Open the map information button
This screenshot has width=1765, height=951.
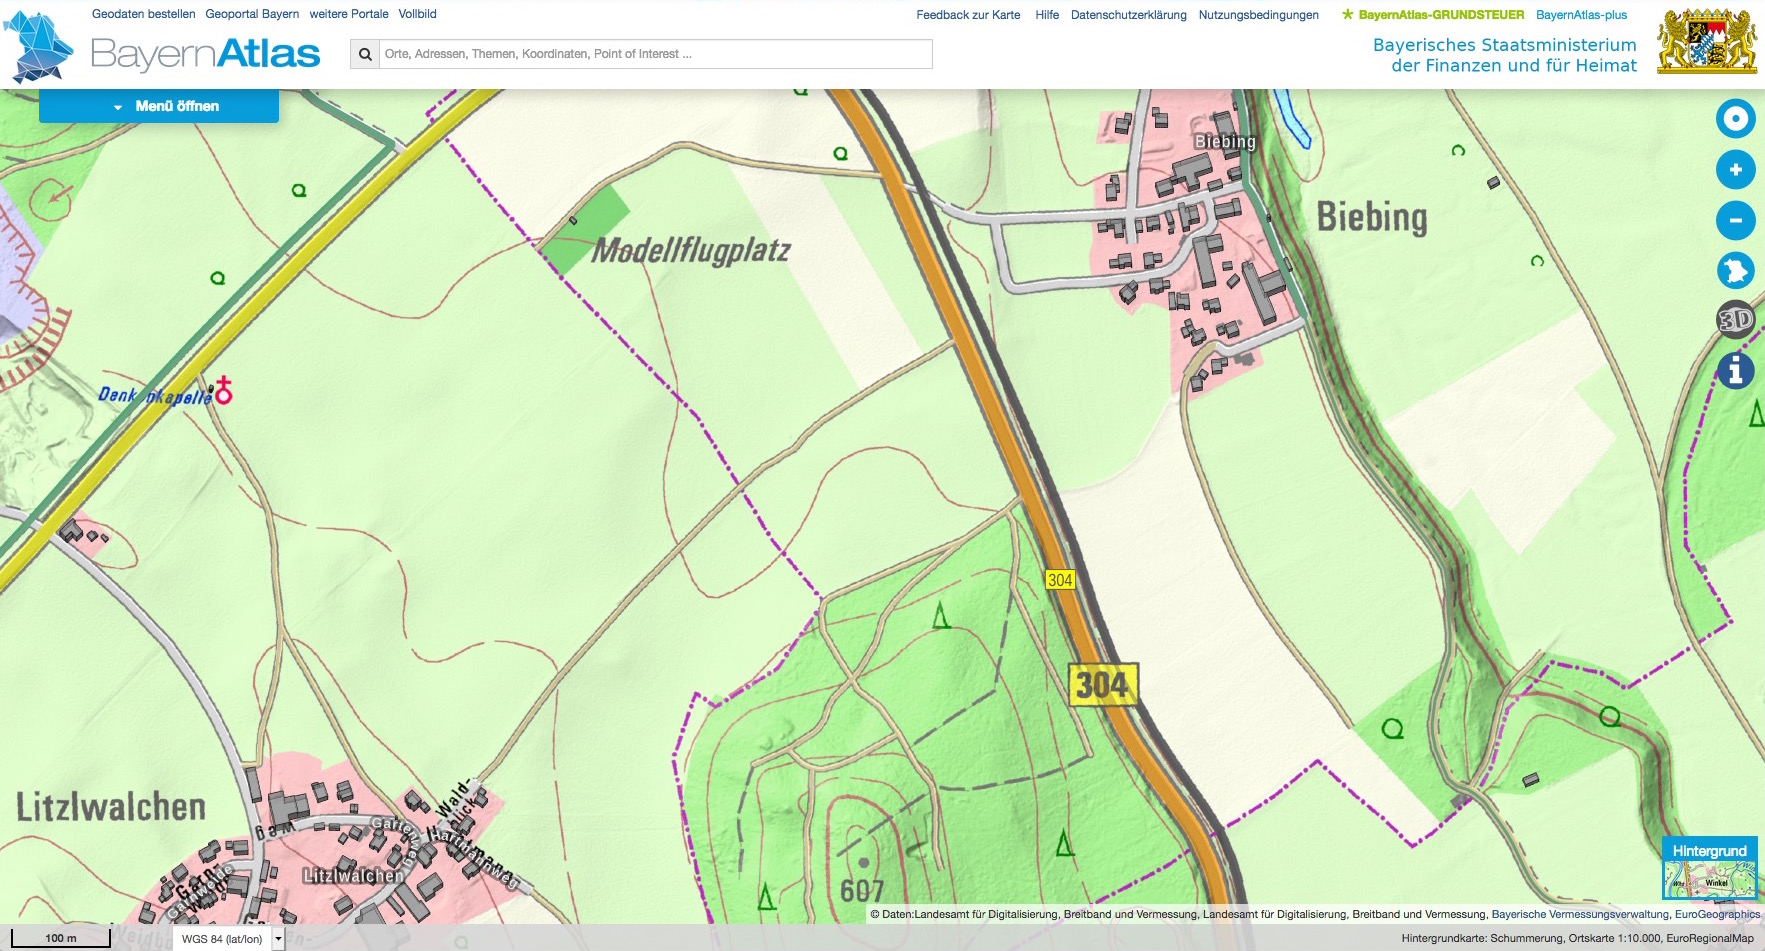click(x=1736, y=371)
